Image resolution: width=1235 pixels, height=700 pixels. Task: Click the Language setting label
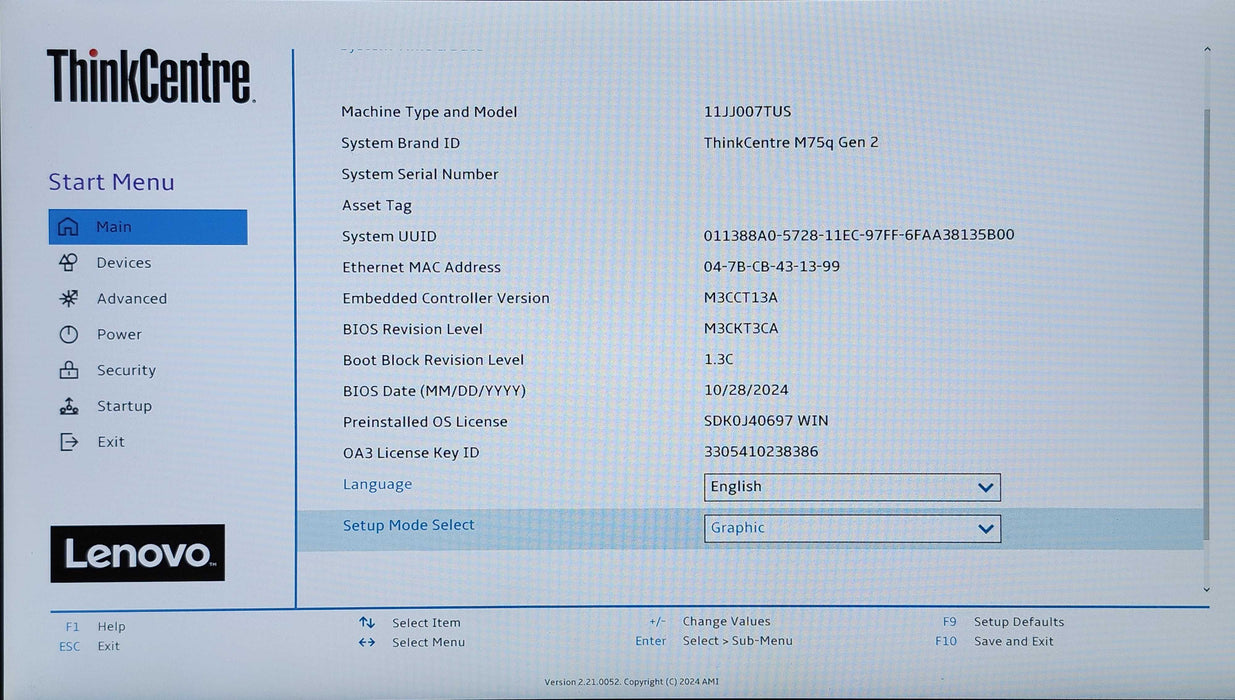[x=377, y=484]
